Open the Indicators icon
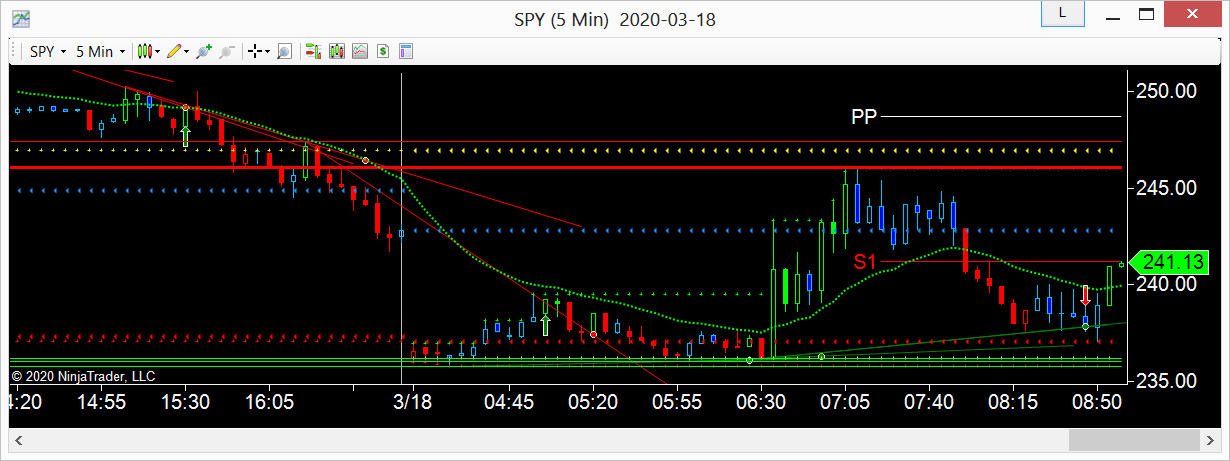This screenshot has width=1230, height=461. coord(360,51)
